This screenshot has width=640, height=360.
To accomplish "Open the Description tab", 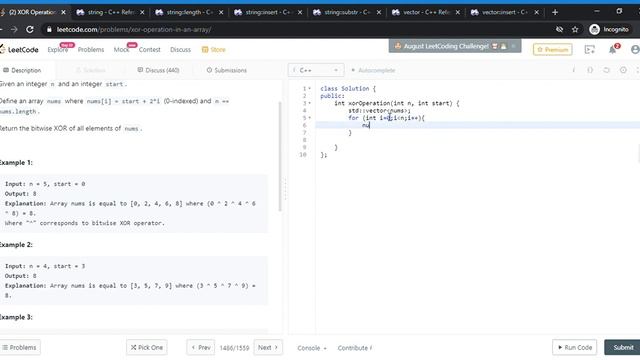I will (x=22, y=70).
